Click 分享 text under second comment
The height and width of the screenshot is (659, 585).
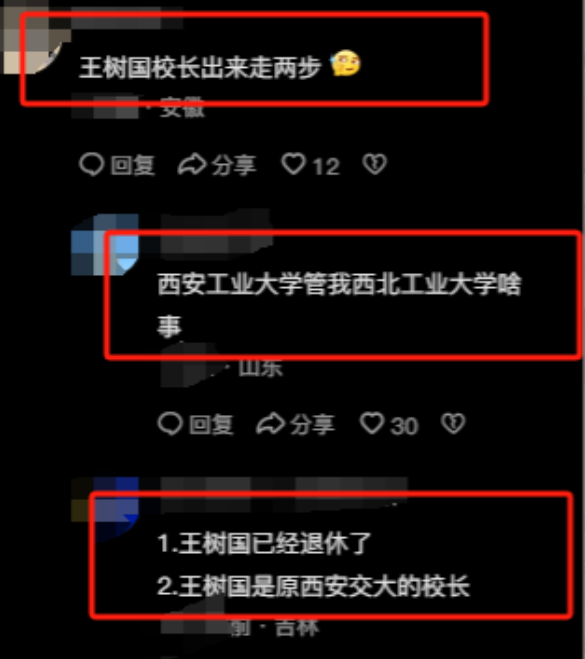click(312, 424)
